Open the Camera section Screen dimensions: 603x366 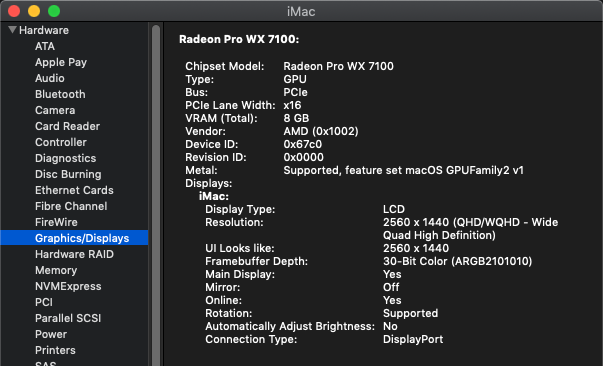click(x=55, y=110)
